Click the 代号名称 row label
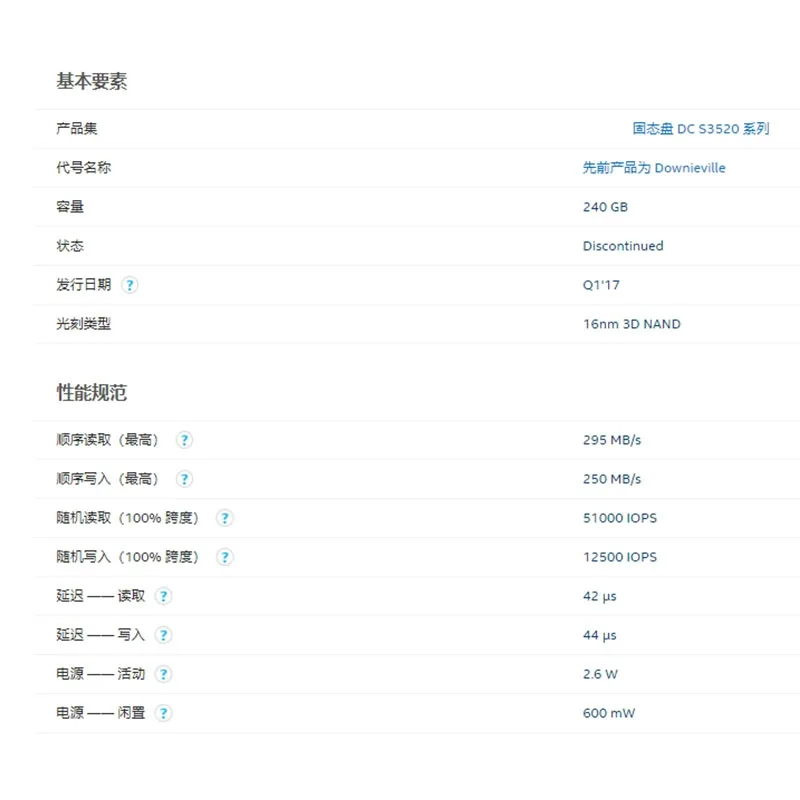 [83, 167]
